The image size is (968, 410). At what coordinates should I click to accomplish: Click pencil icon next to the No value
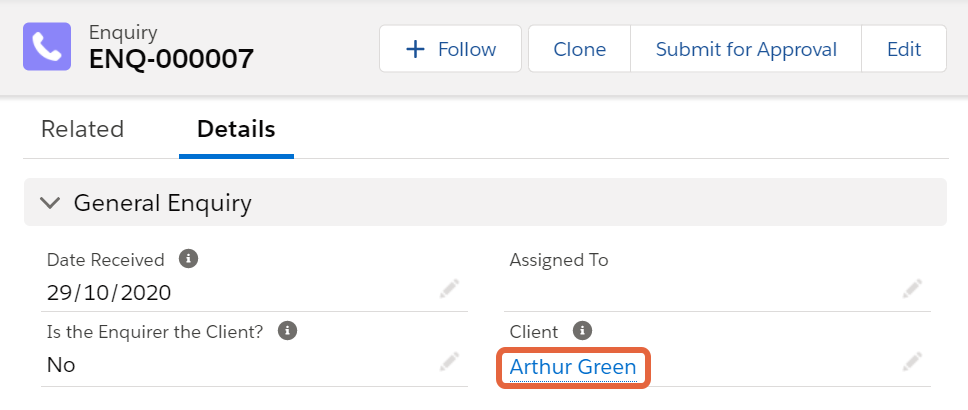pyautogui.click(x=449, y=362)
